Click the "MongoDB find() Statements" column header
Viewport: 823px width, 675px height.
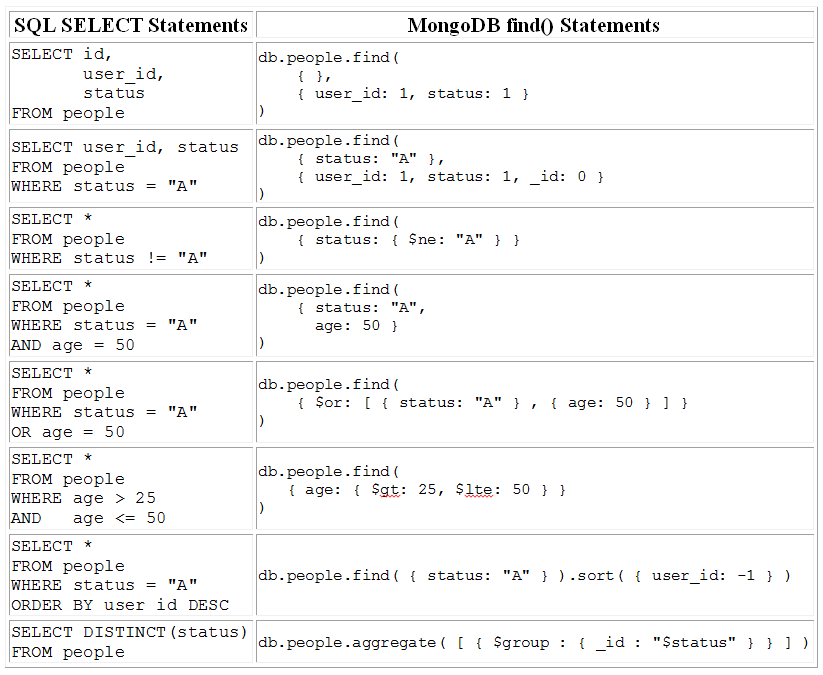point(534,25)
